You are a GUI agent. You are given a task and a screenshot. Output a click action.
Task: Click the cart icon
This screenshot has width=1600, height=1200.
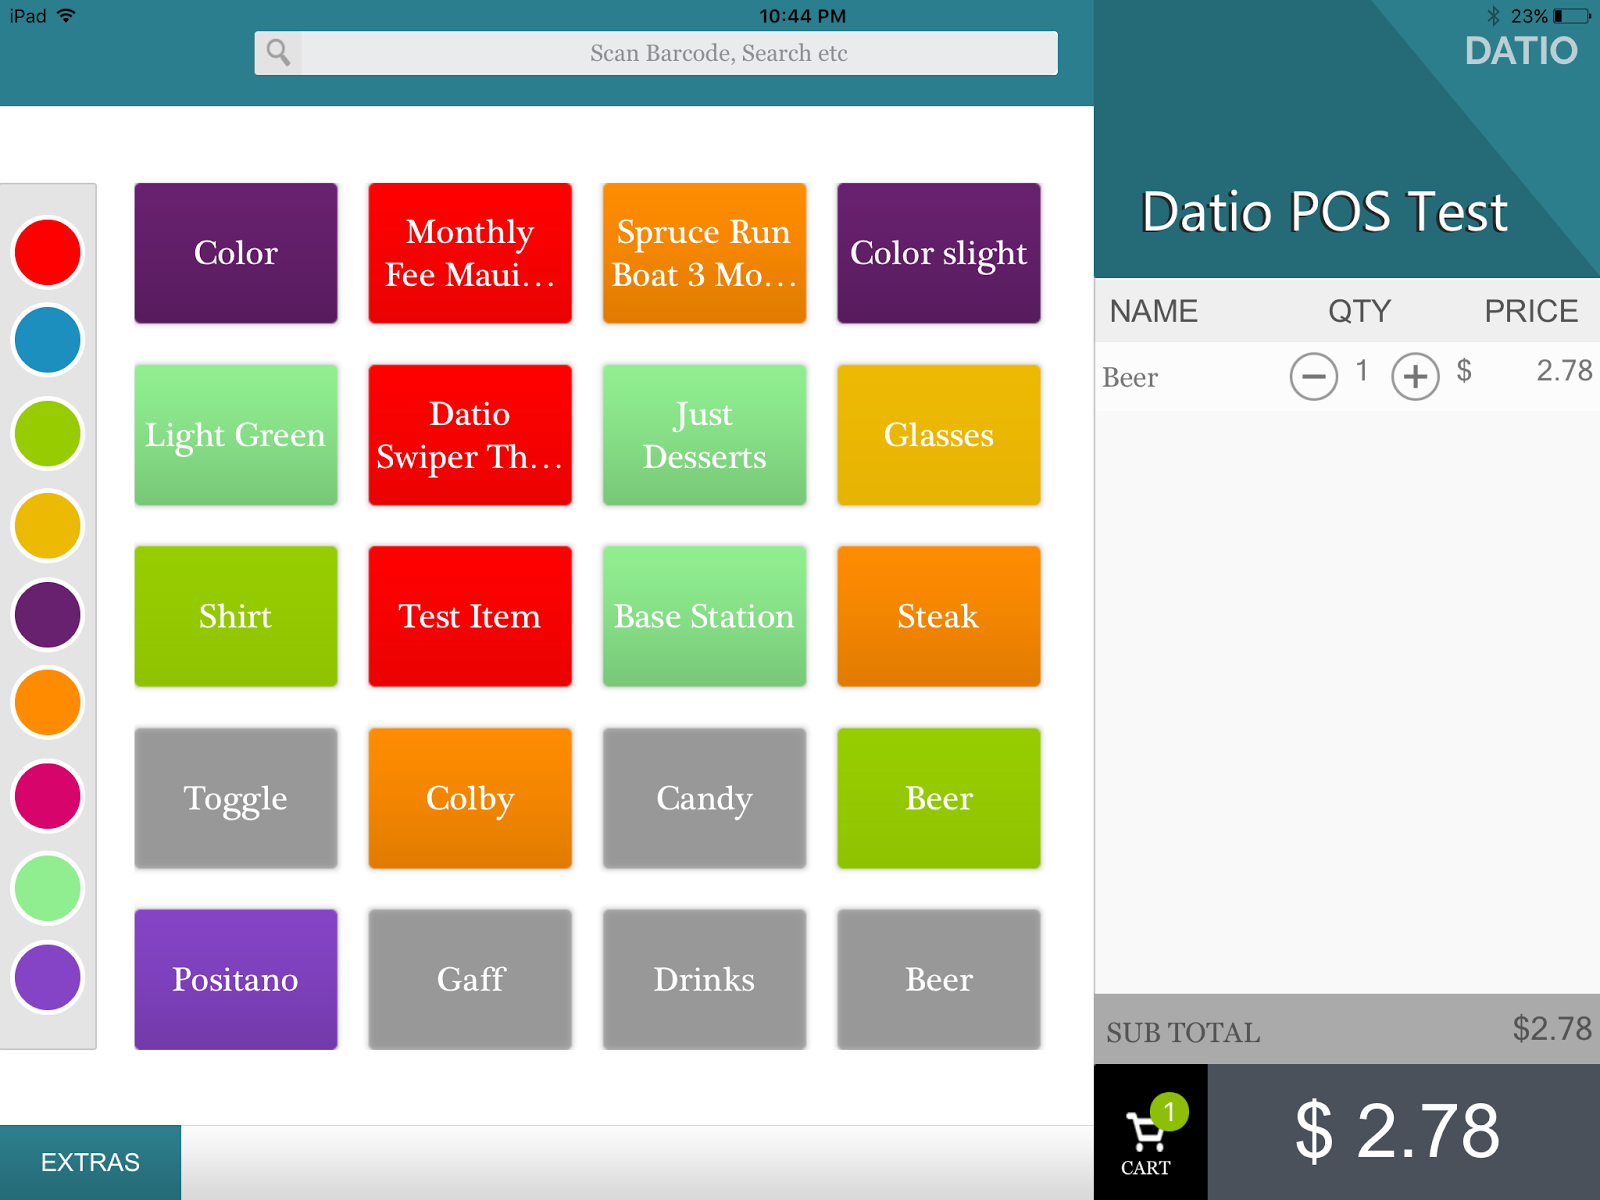pos(1148,1128)
